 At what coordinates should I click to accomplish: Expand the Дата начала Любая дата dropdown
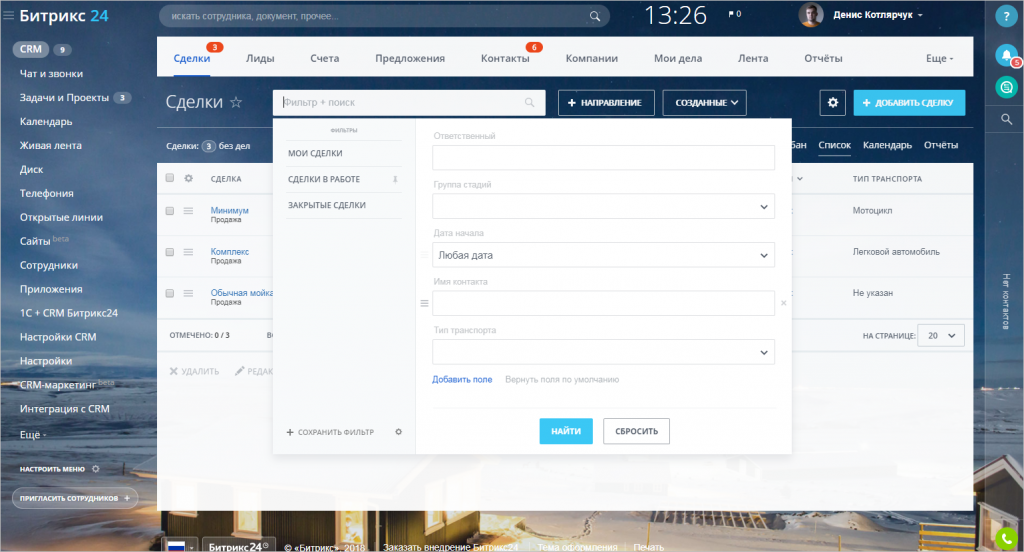click(x=603, y=255)
